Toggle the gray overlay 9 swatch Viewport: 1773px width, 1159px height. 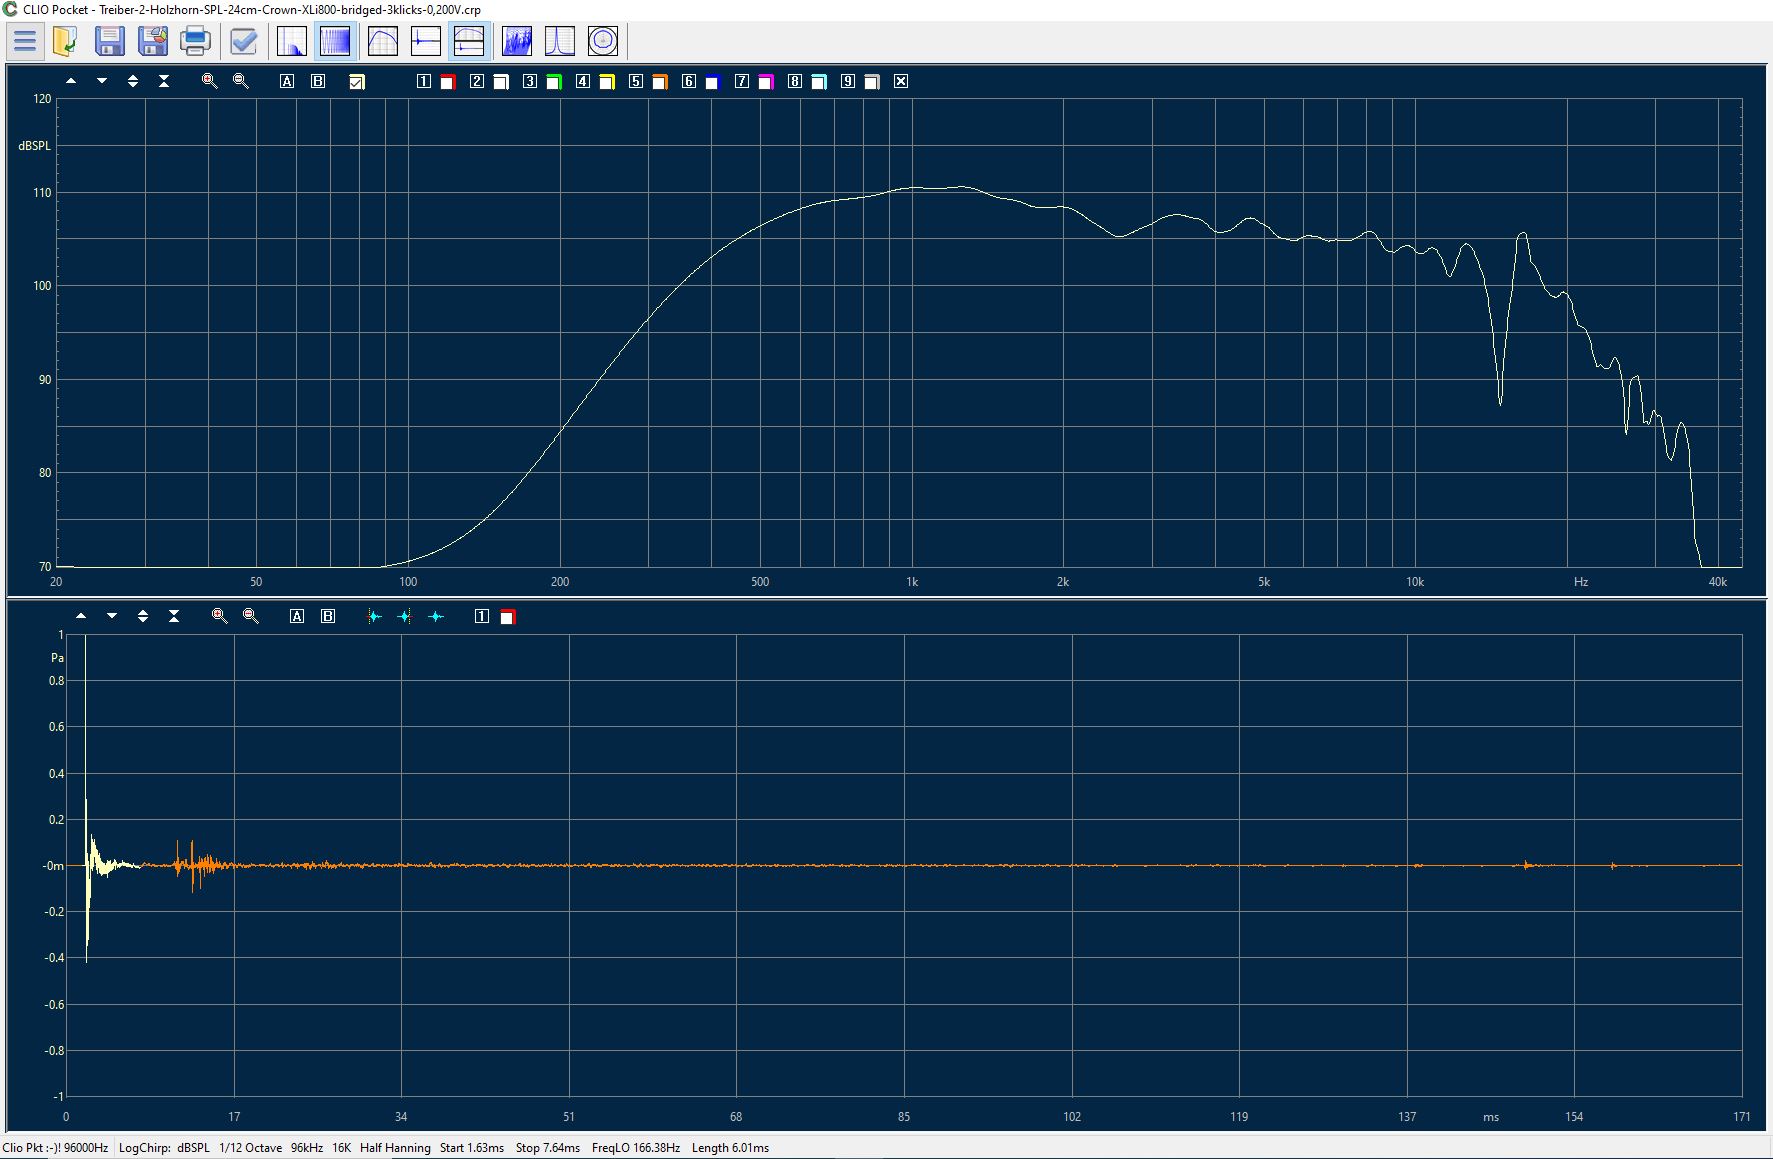pos(872,82)
